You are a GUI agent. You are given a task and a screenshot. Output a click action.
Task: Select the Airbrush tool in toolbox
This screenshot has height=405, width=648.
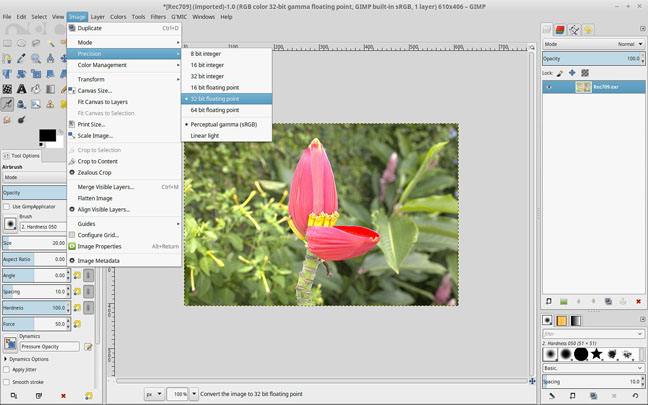[7, 104]
